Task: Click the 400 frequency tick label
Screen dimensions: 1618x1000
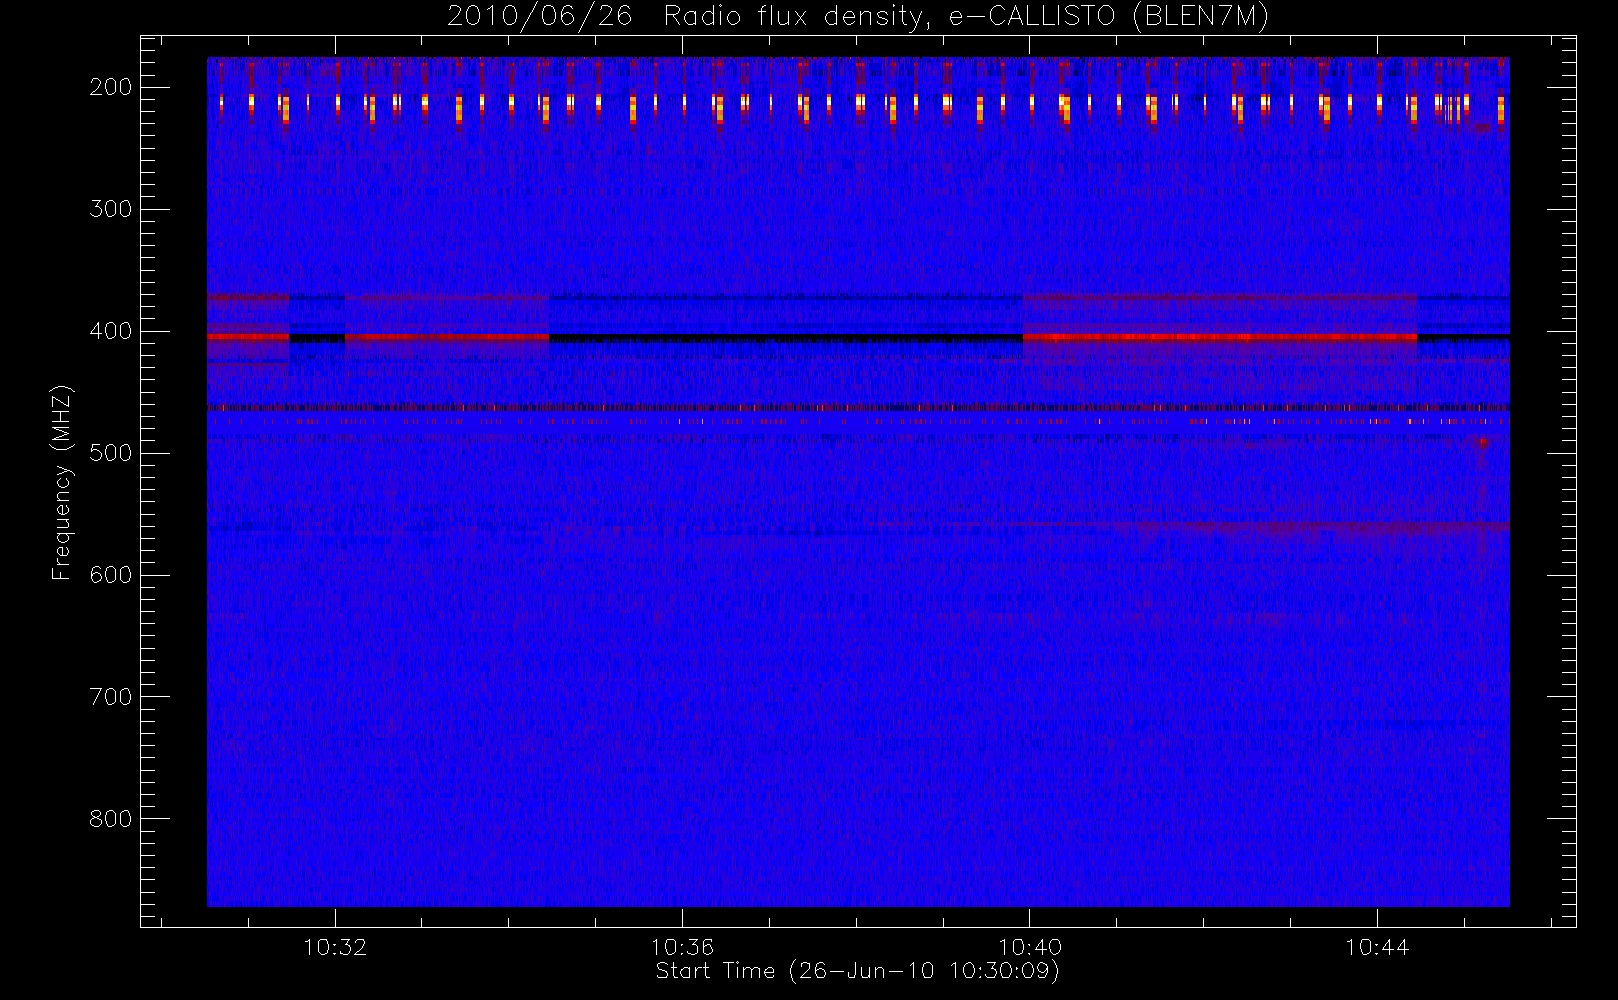Action: (111, 331)
